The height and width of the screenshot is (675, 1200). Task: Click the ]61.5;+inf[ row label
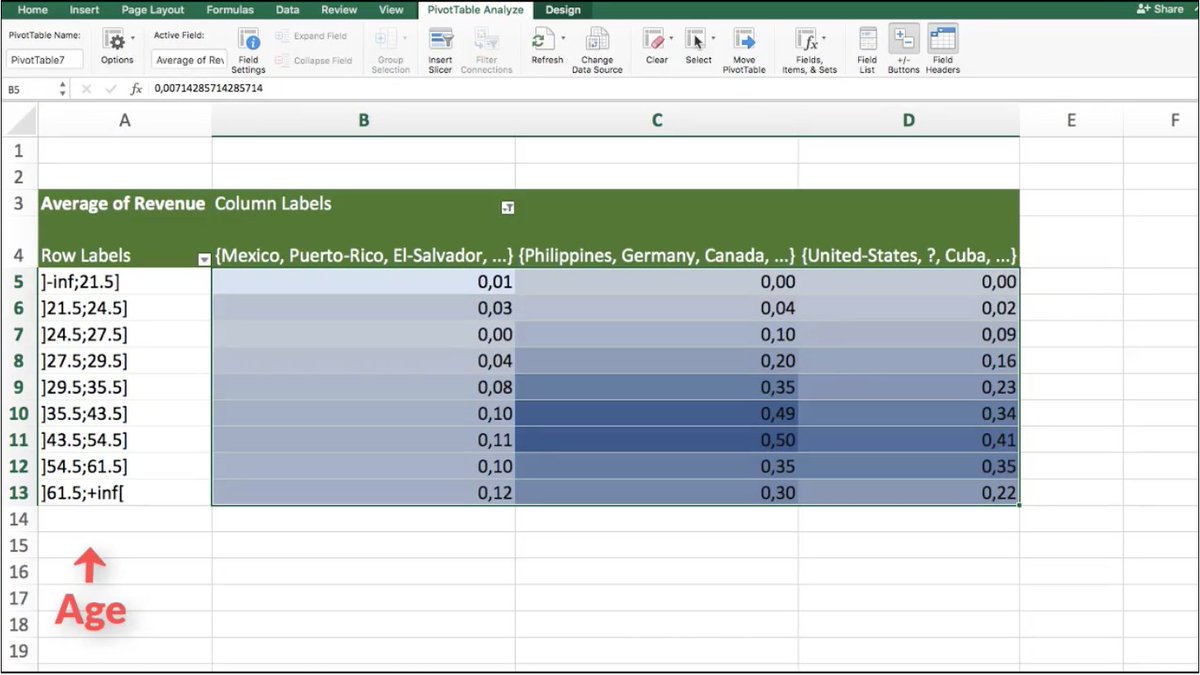point(124,492)
